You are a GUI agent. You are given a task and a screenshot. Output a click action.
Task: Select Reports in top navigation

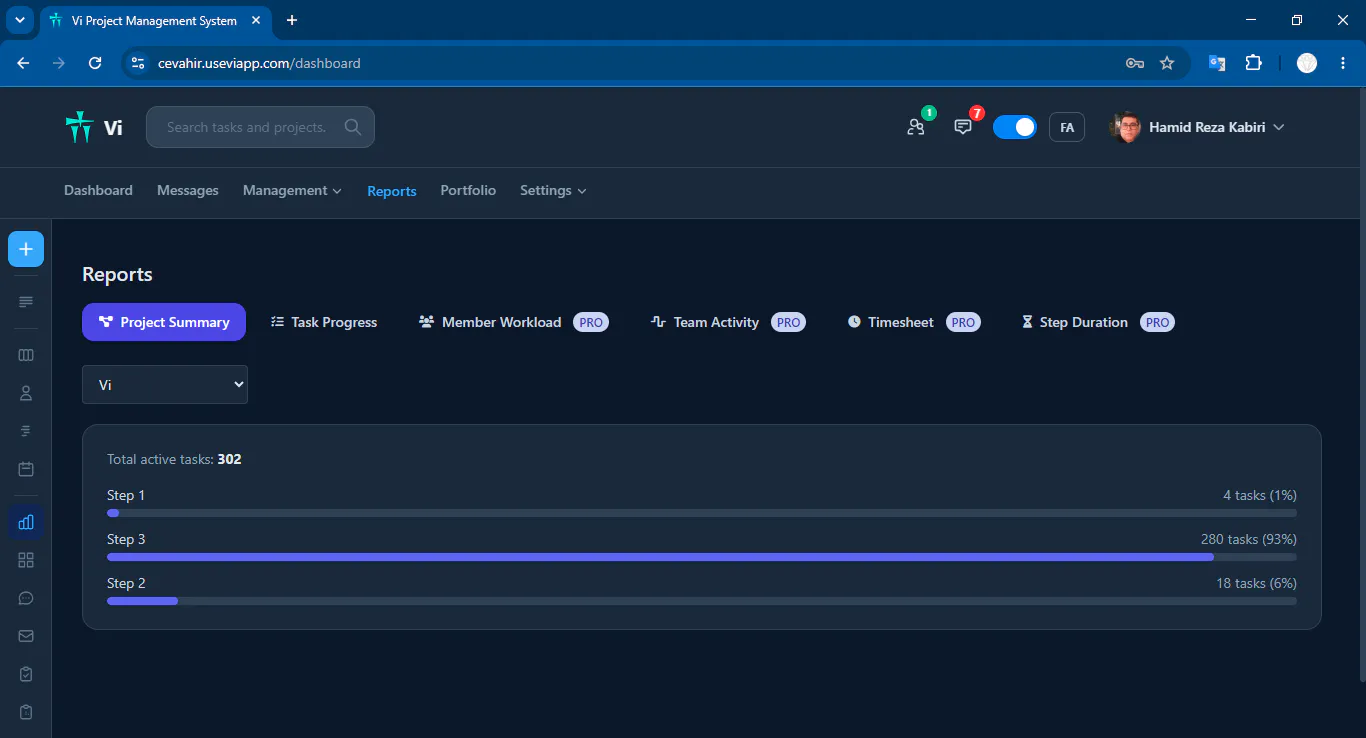point(392,191)
